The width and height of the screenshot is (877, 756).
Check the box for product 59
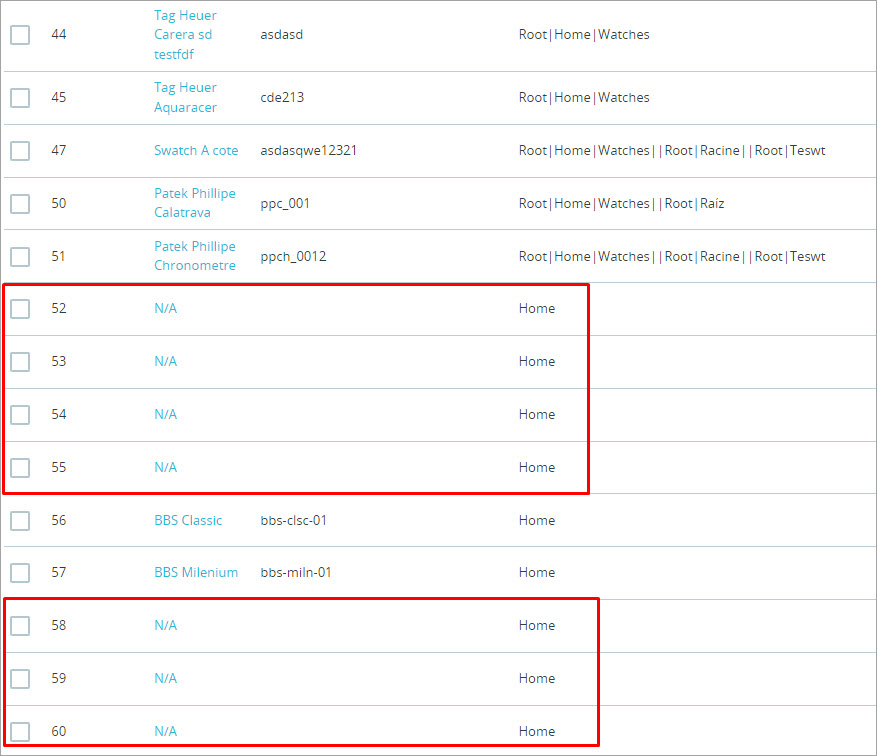(20, 679)
